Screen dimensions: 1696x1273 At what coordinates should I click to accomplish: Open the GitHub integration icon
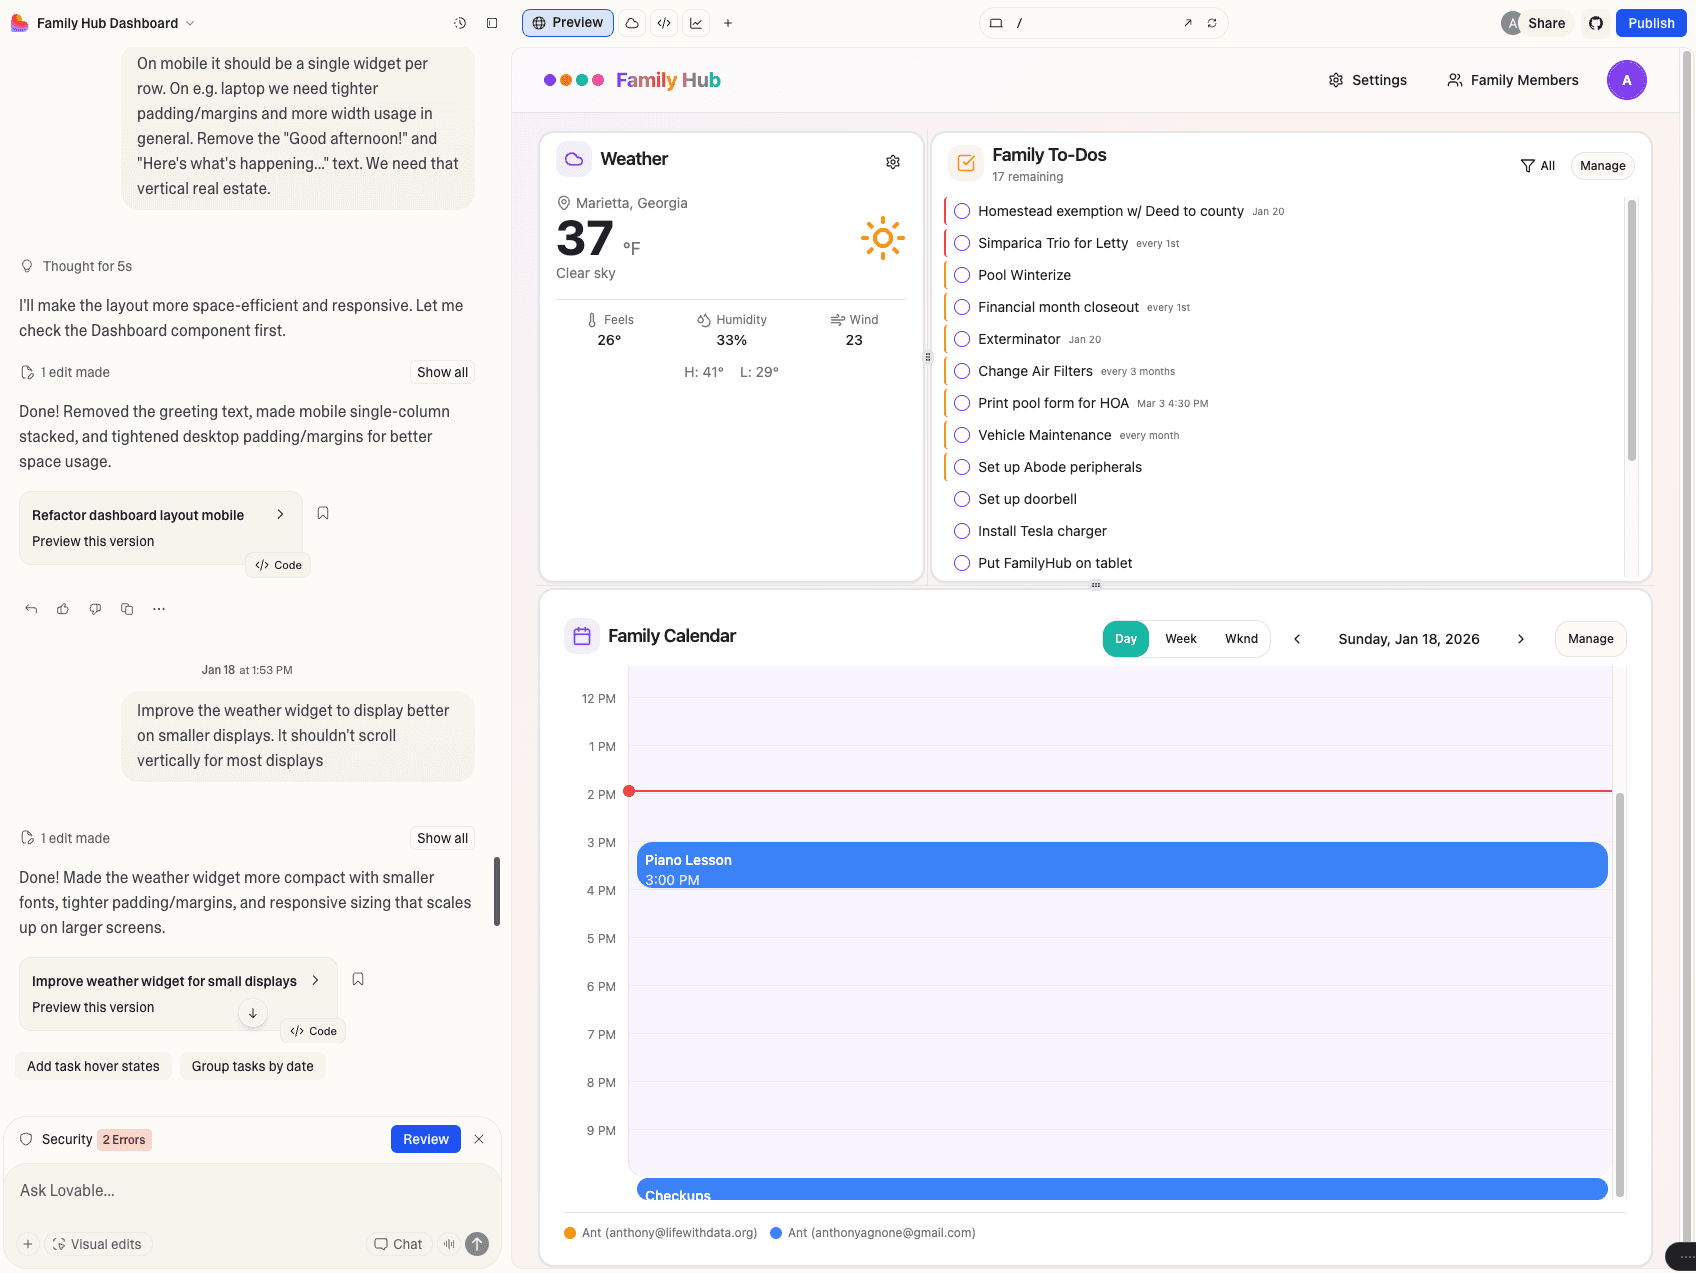pos(1596,22)
